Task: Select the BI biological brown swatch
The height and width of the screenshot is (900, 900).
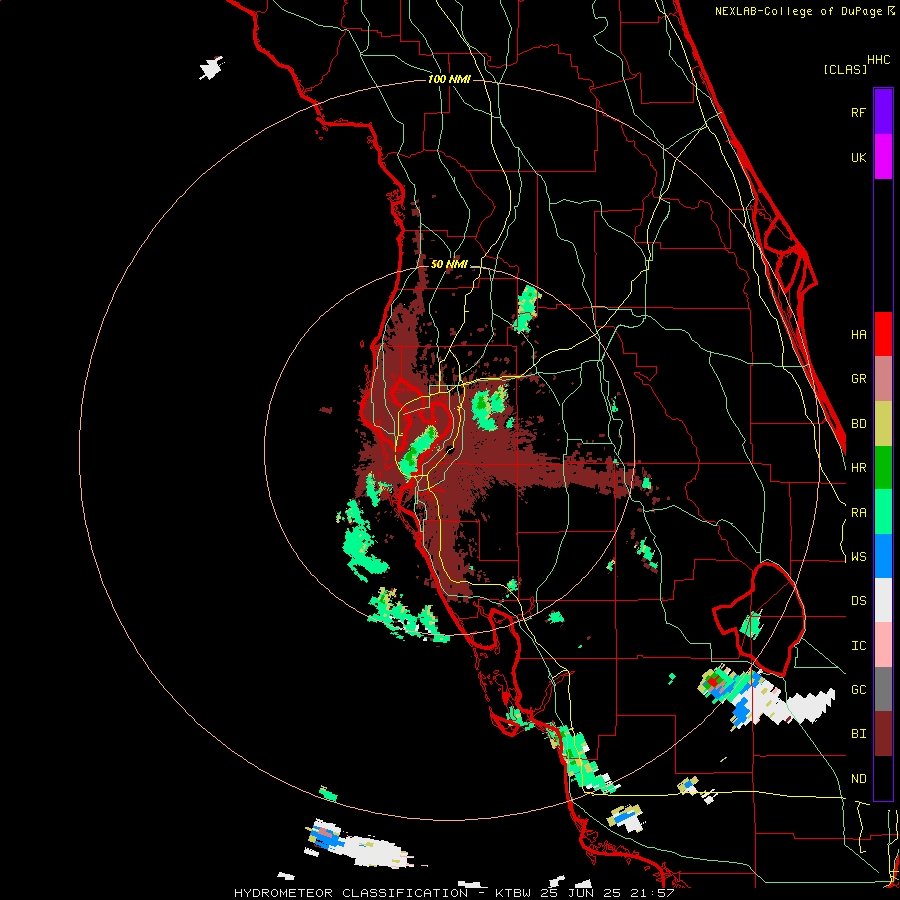Action: tap(883, 734)
